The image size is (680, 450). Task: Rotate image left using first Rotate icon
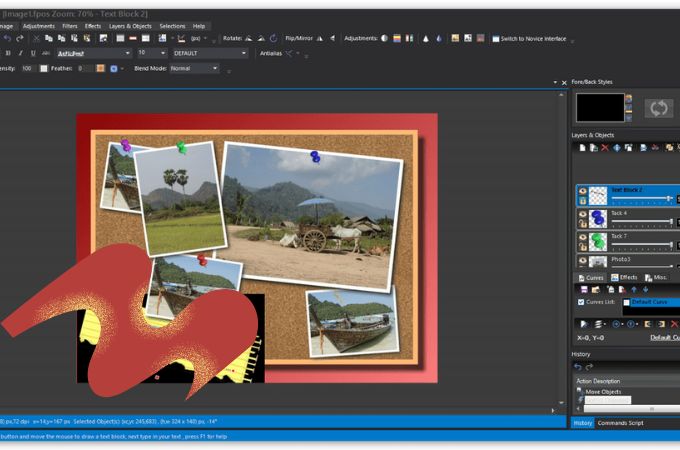[x=248, y=39]
